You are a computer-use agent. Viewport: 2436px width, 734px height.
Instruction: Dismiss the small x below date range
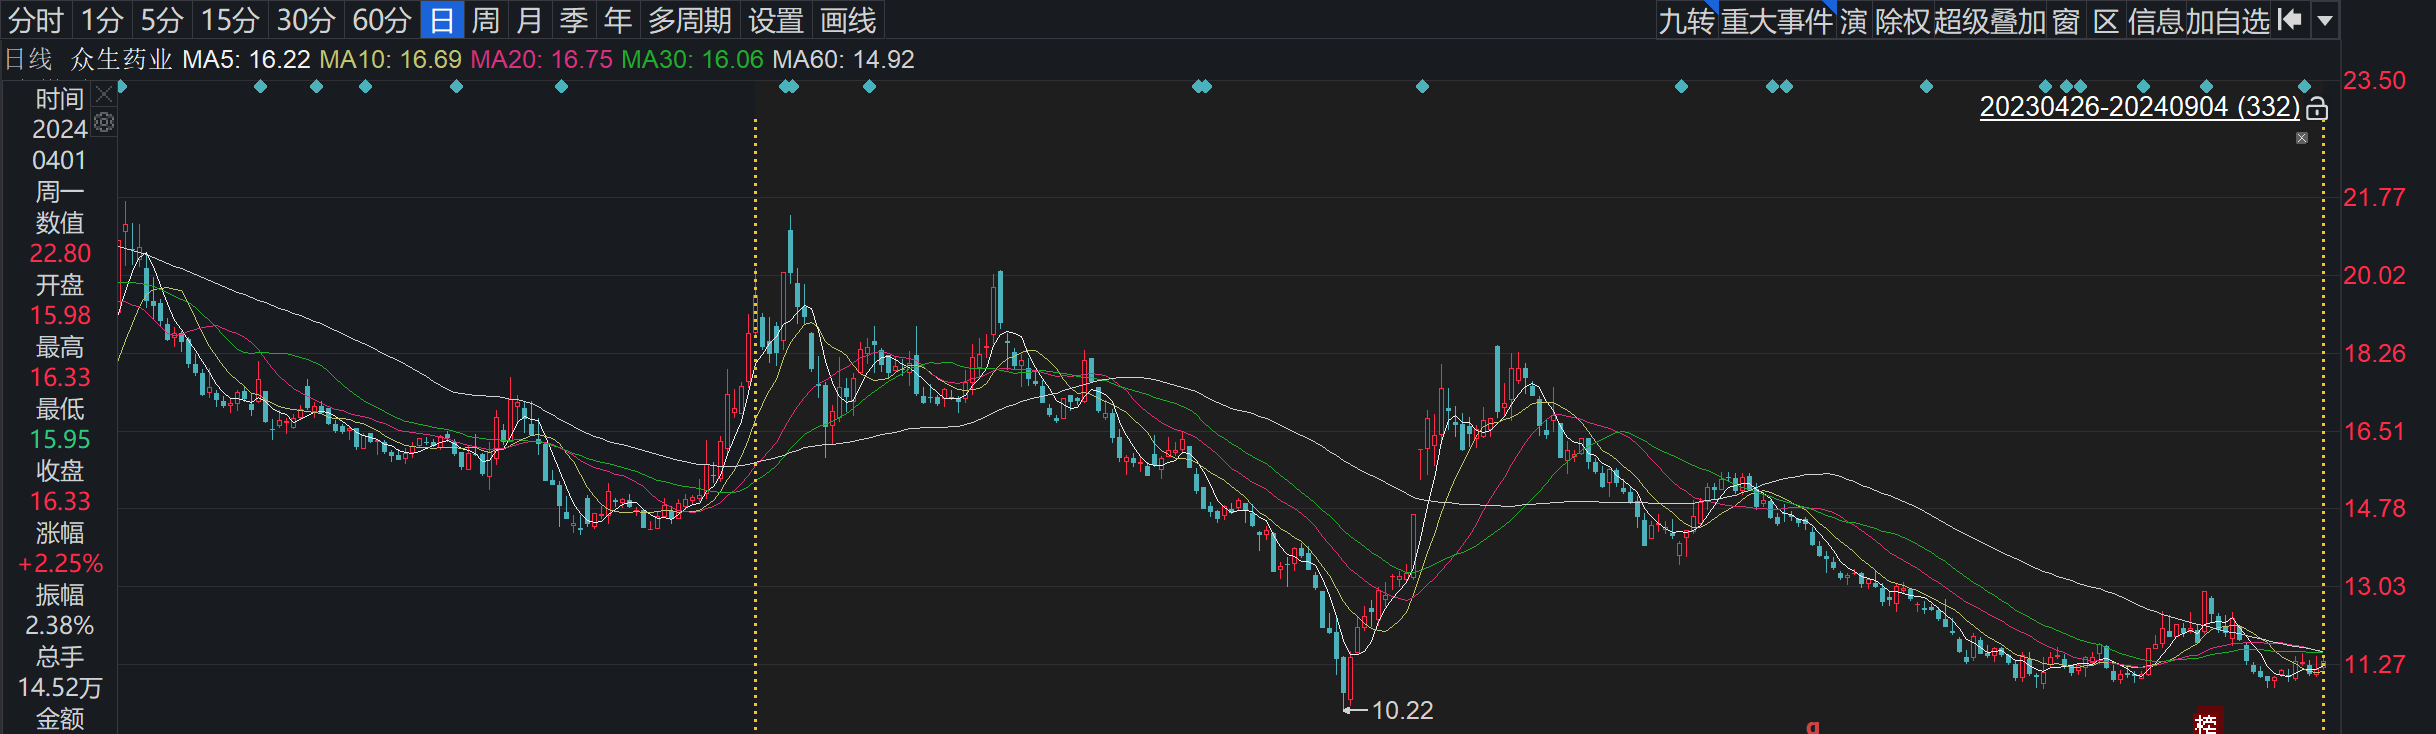click(2302, 138)
